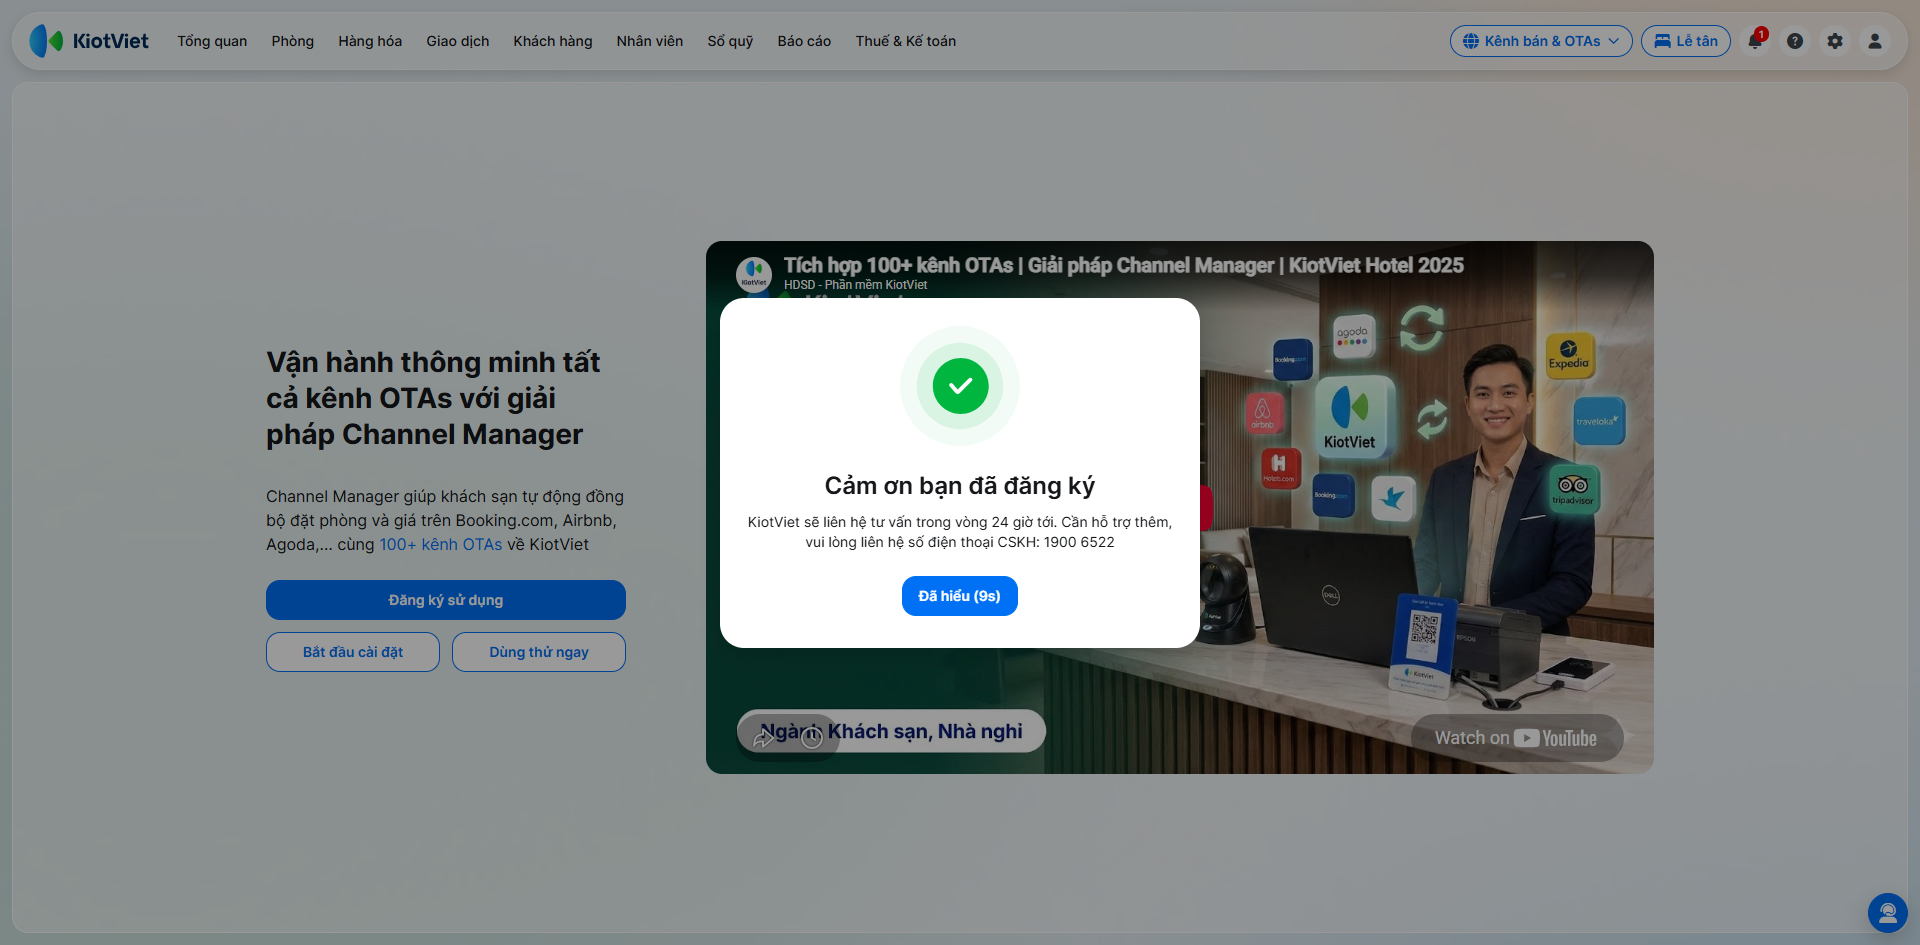Screen dimensions: 1920x945
Task: Open the Nhân viên menu
Action: [650, 41]
